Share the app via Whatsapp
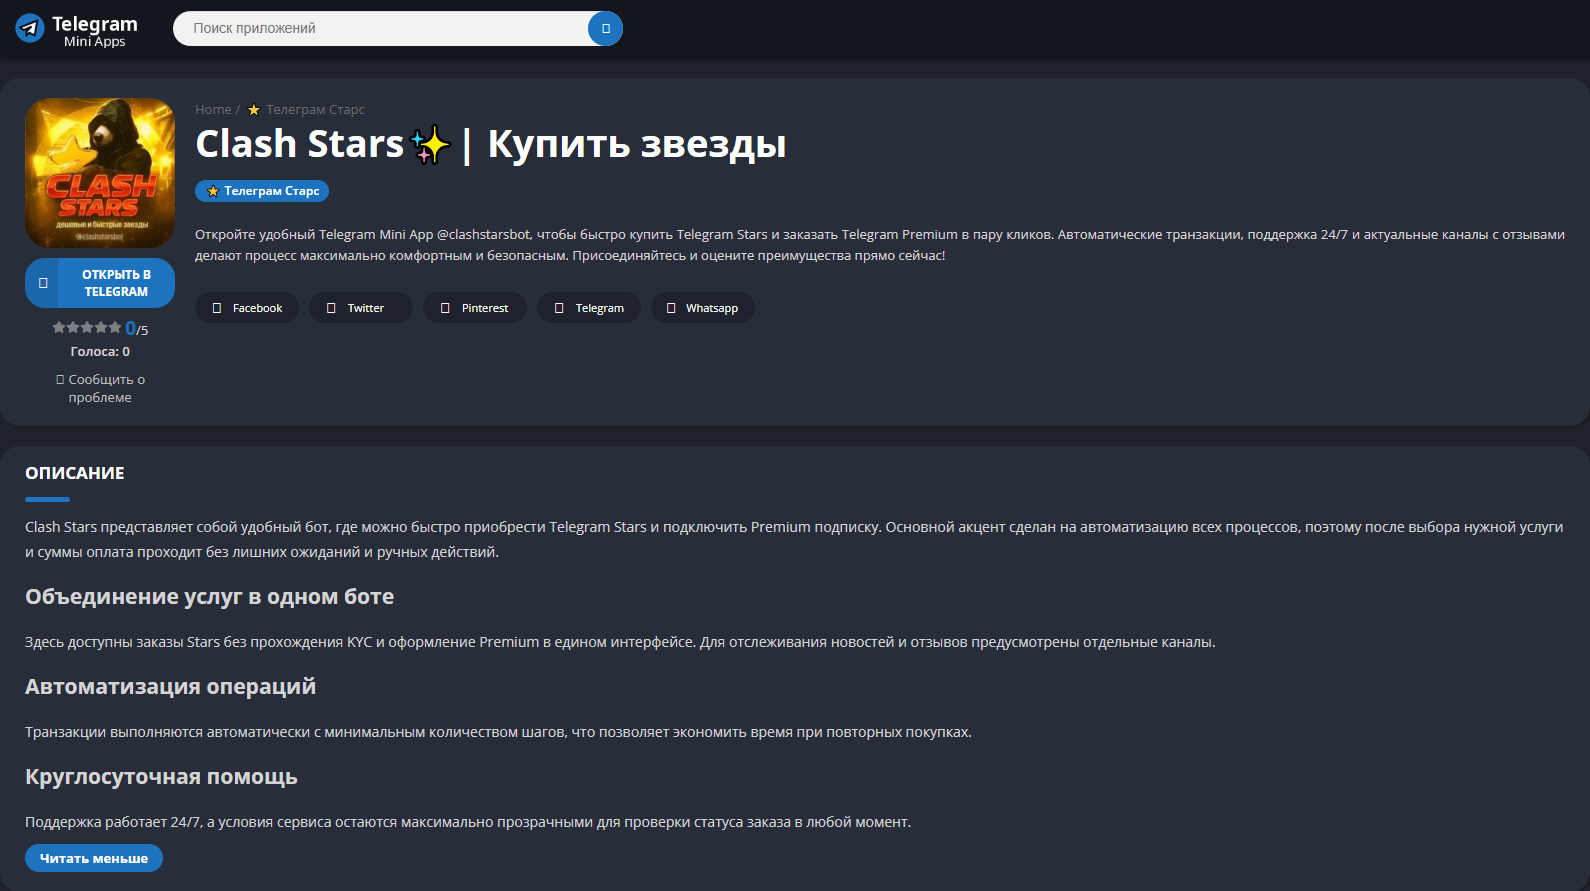 (x=703, y=308)
